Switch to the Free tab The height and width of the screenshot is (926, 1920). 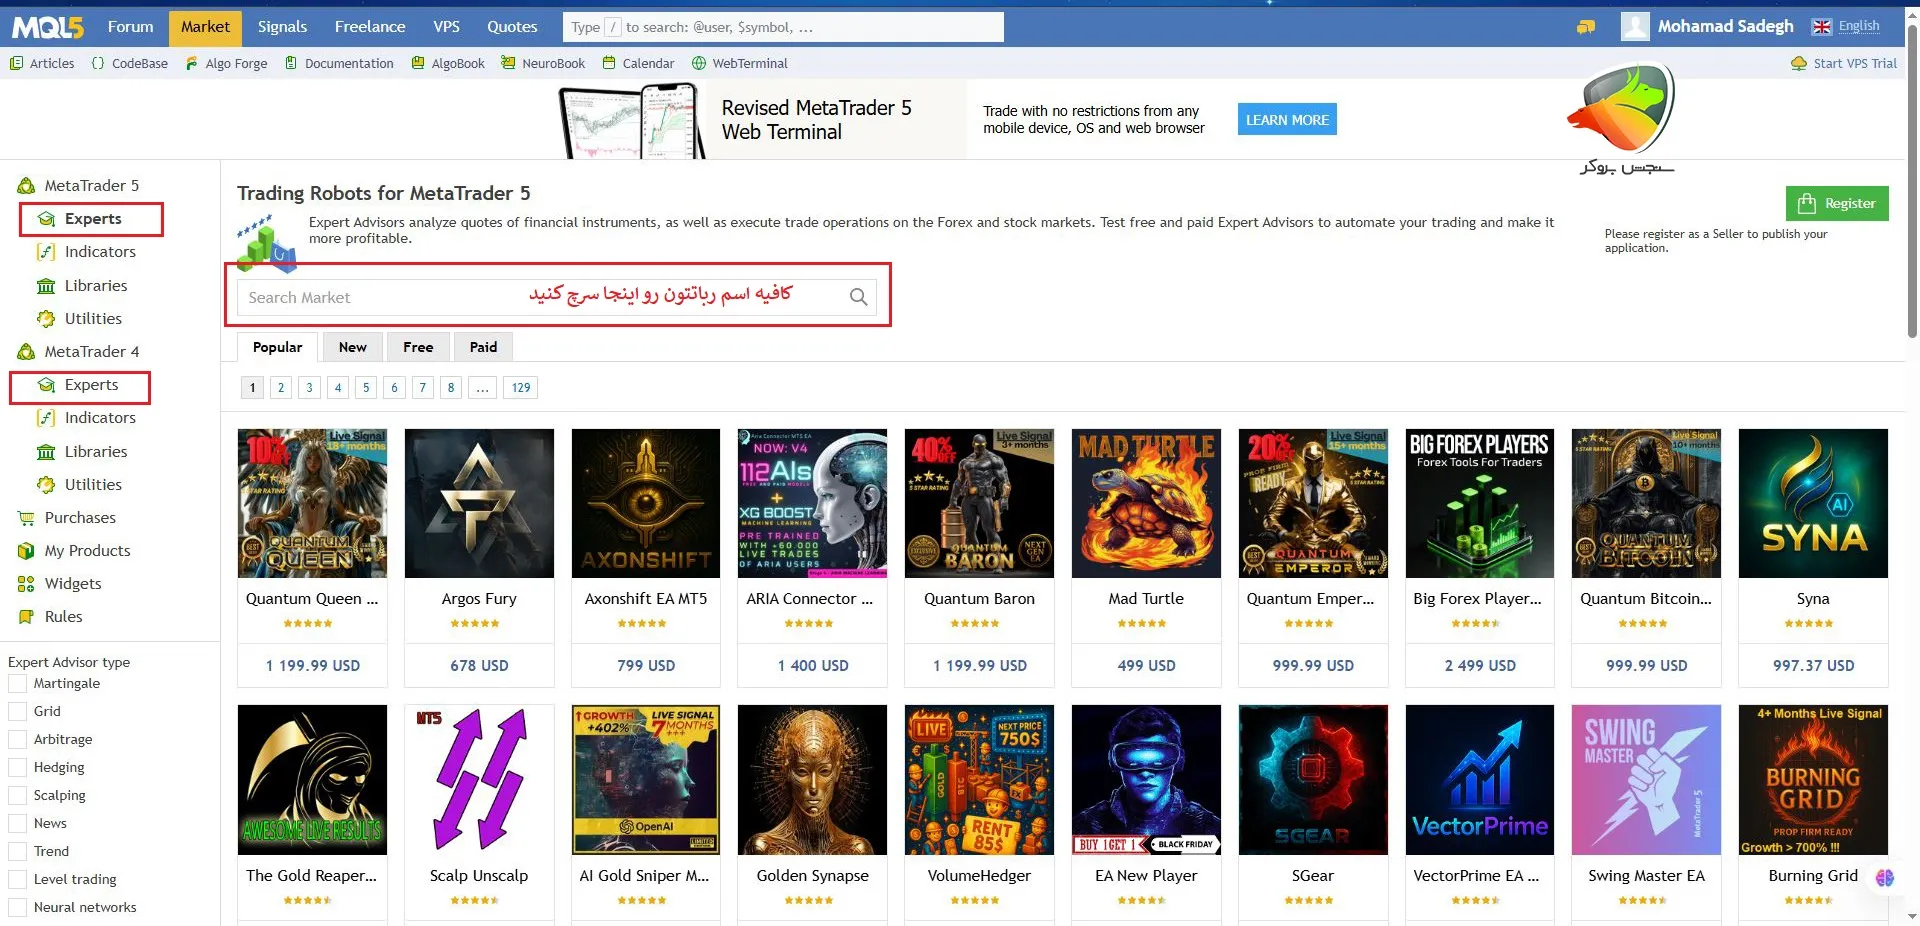(x=418, y=347)
